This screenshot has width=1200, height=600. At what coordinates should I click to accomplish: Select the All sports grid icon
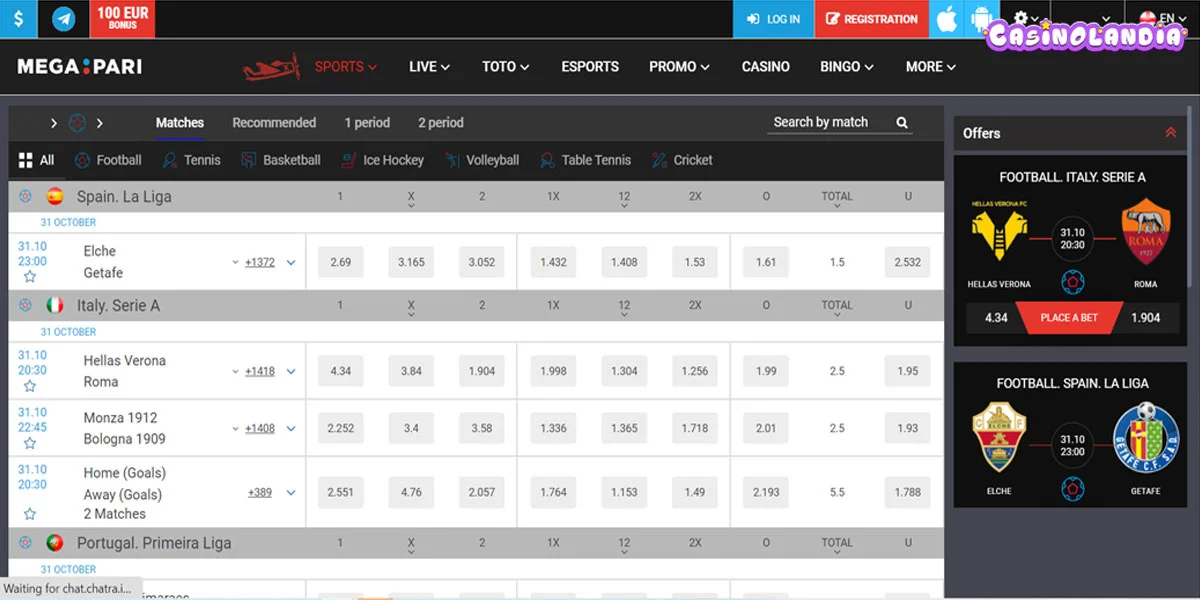26,160
